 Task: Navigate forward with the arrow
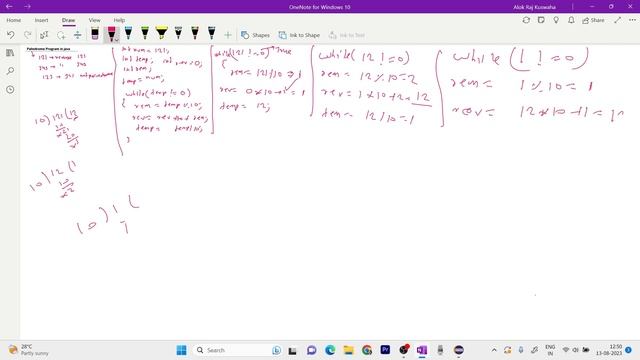pos(27,7)
